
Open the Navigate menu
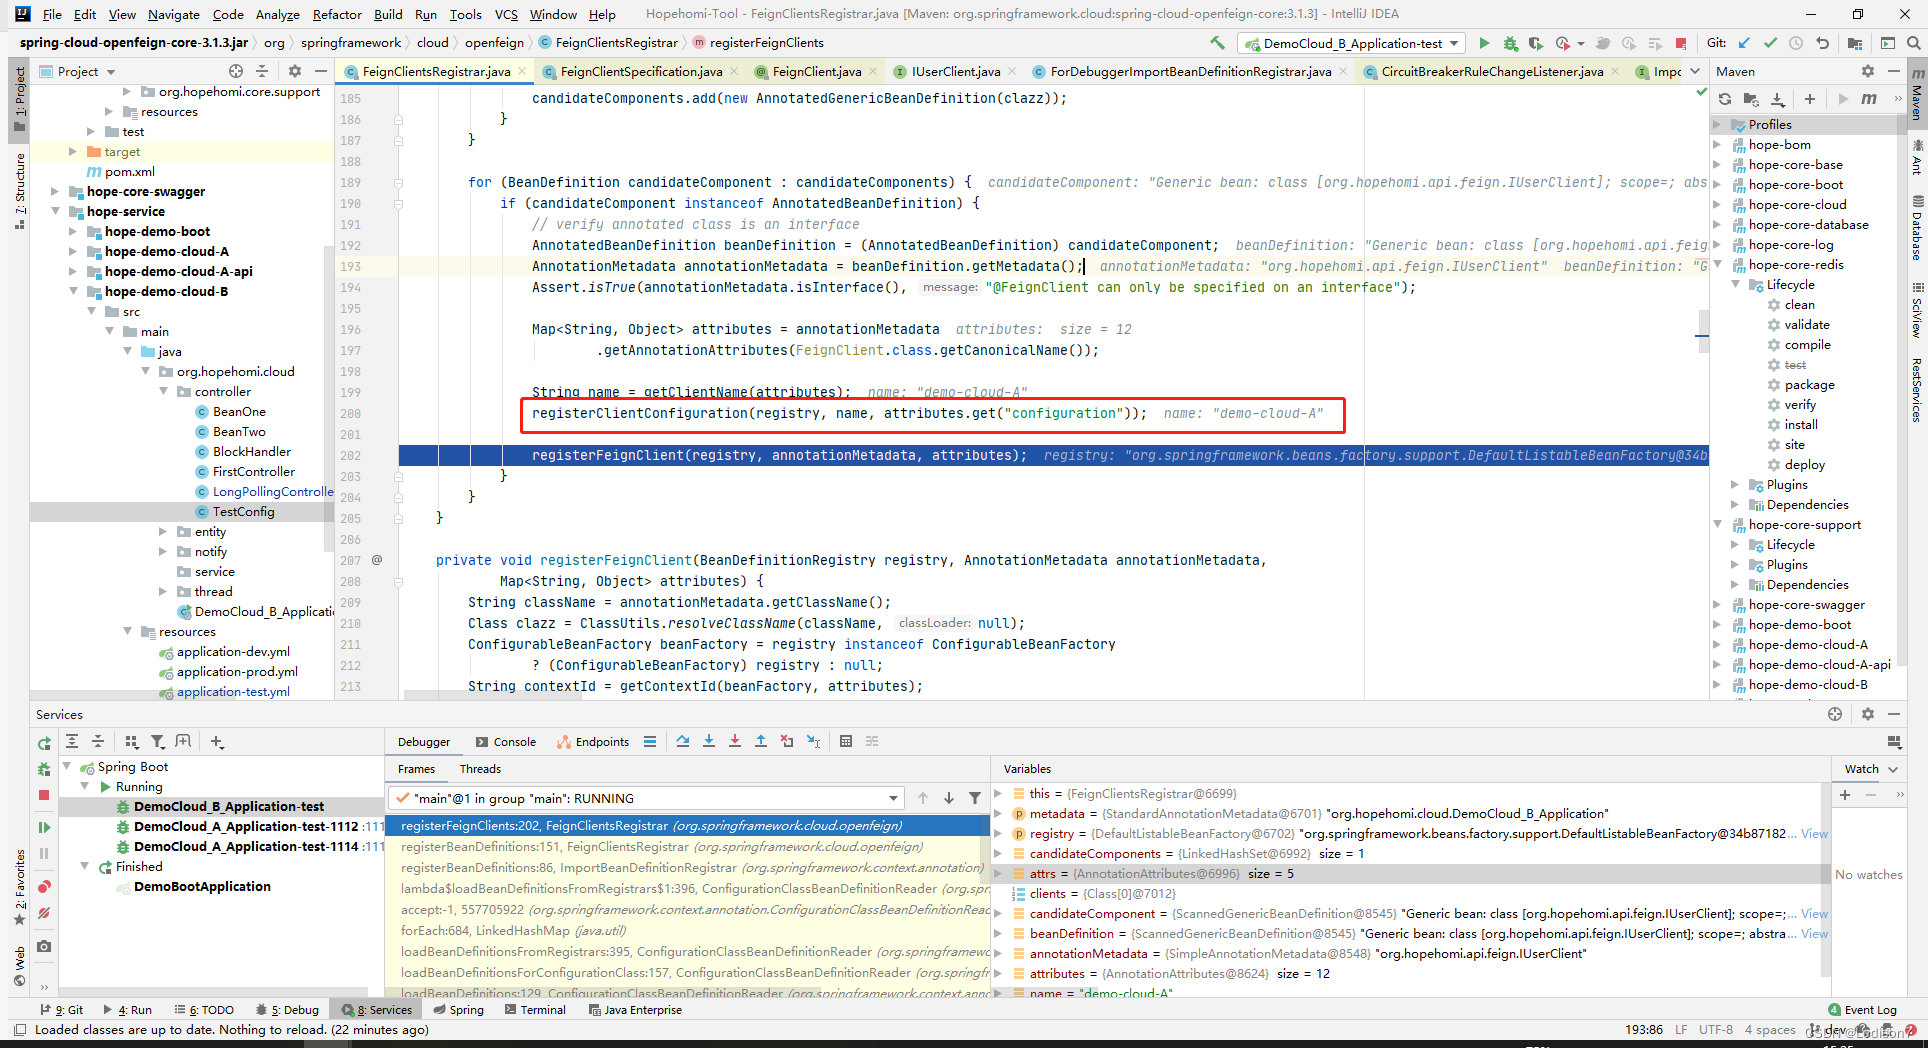tap(174, 14)
